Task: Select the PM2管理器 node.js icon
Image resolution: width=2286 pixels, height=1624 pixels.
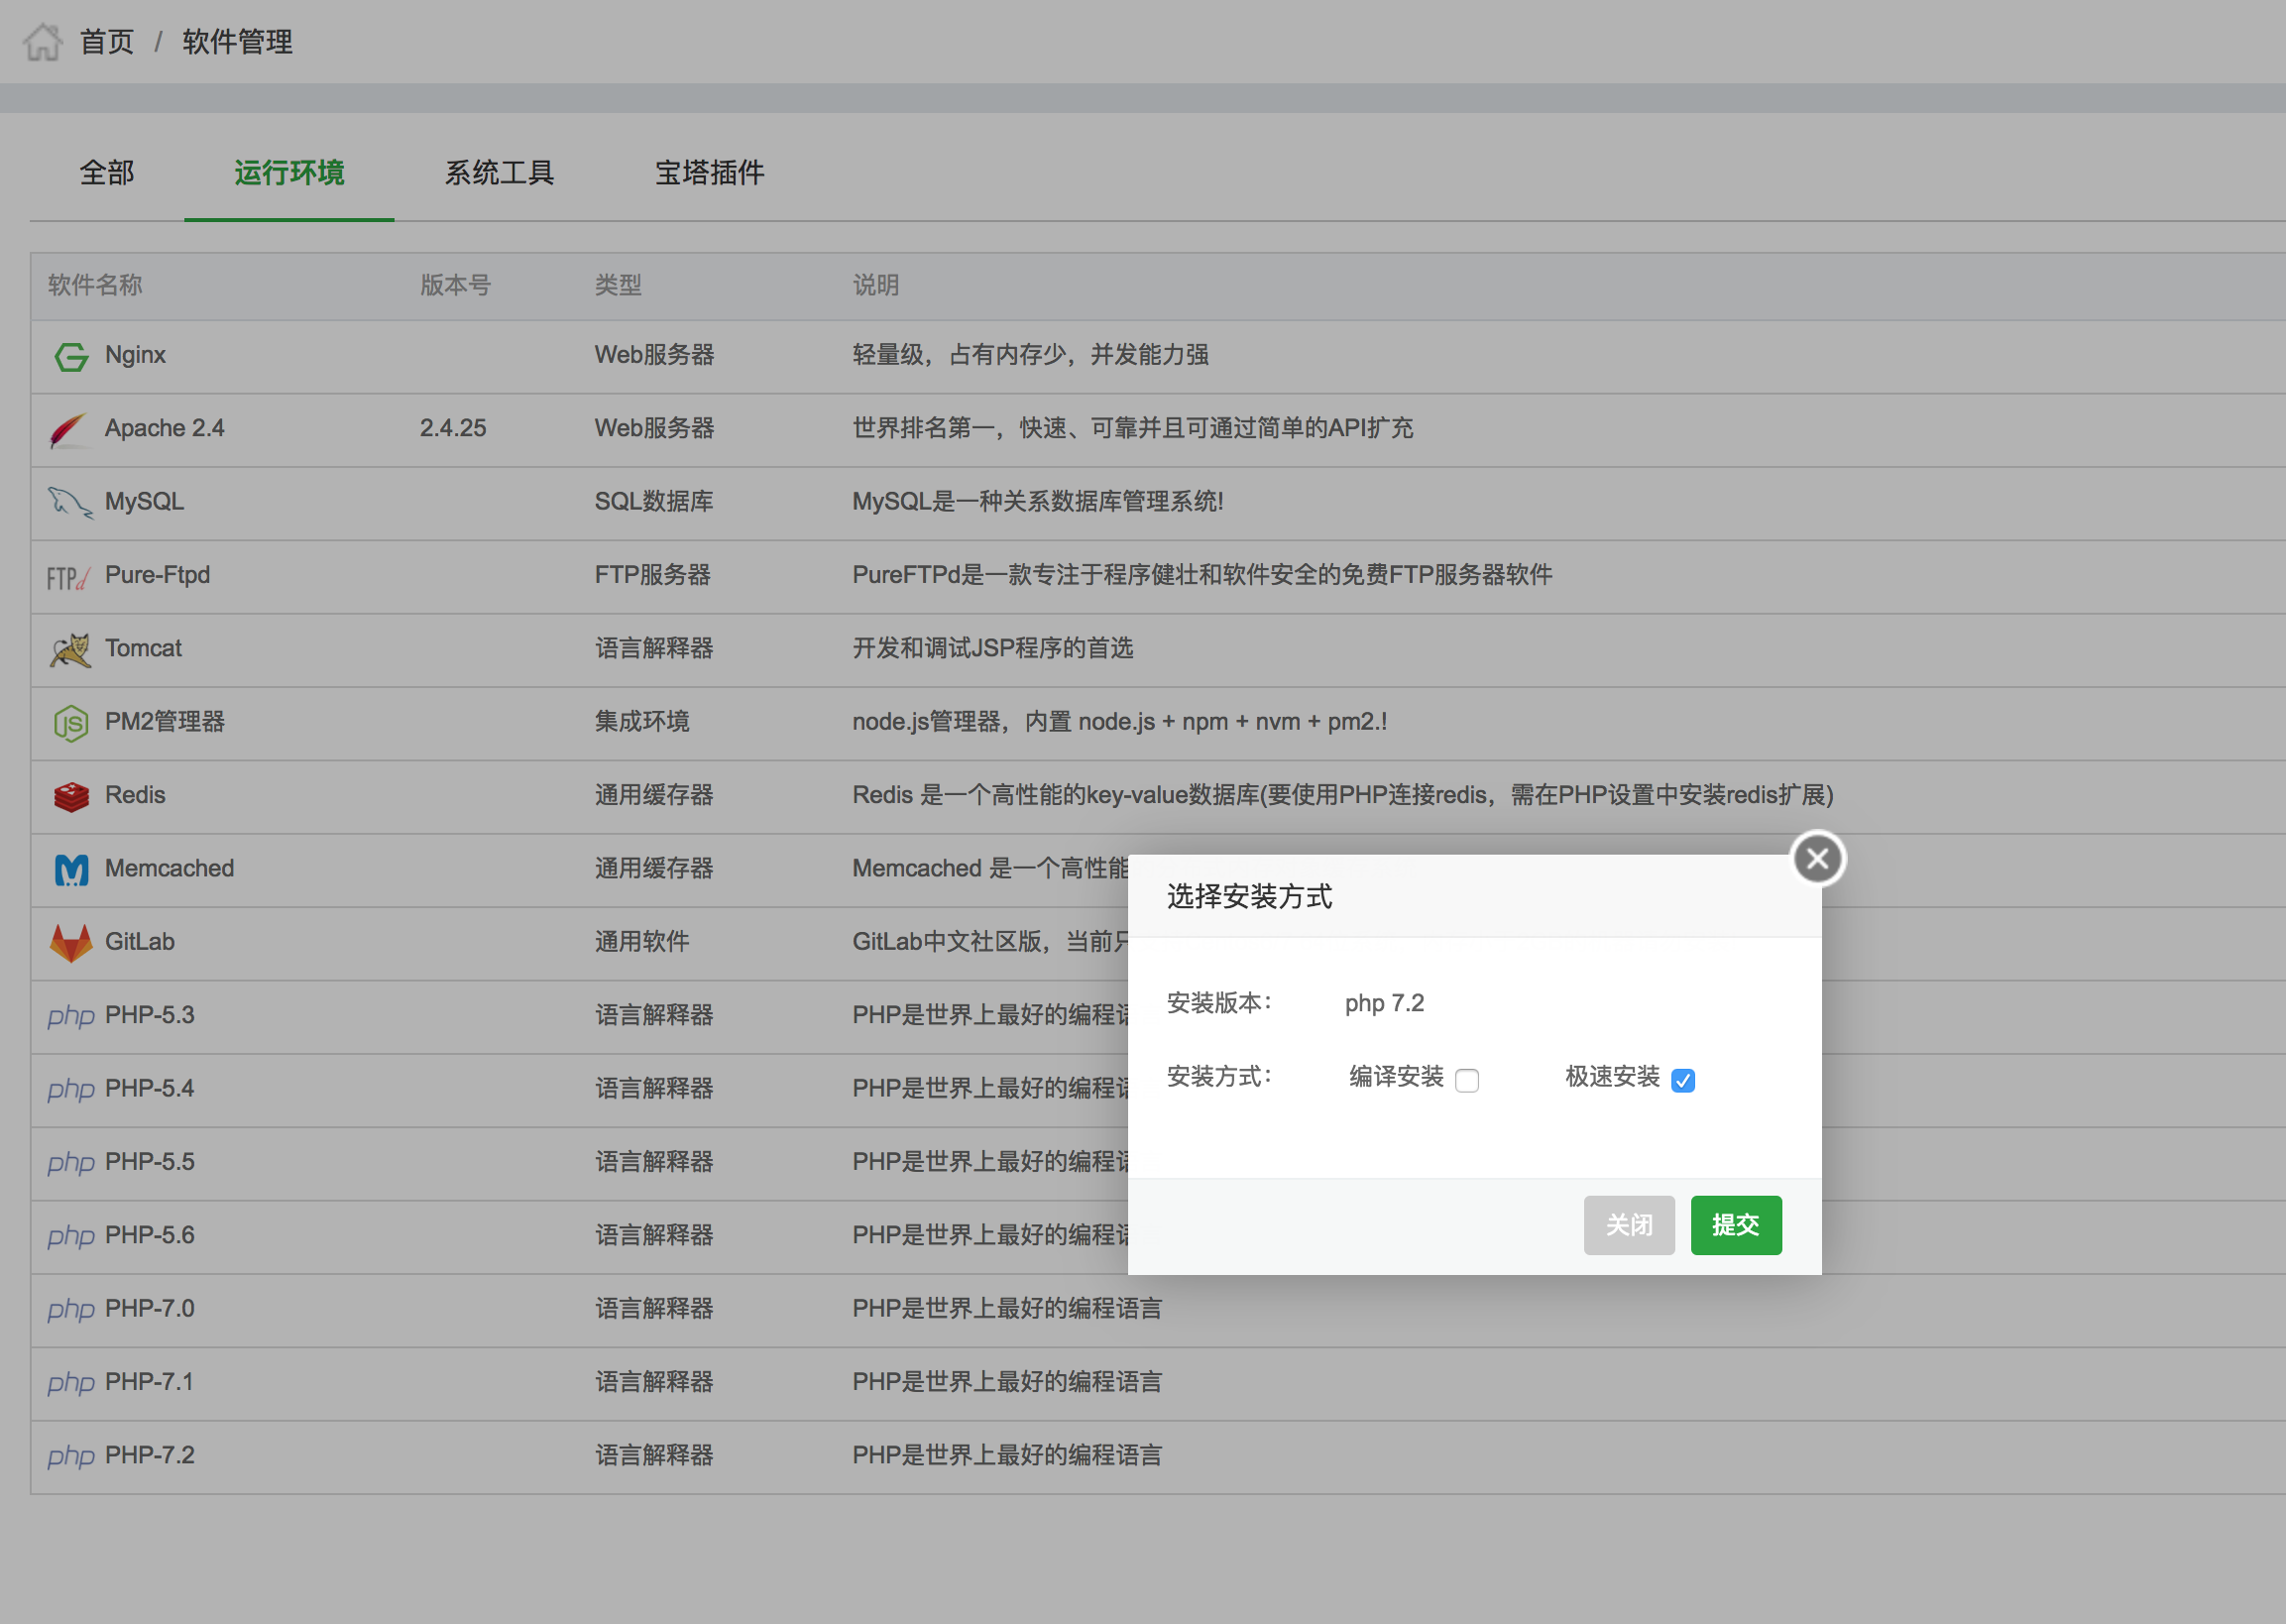Action: pyautogui.click(x=70, y=723)
